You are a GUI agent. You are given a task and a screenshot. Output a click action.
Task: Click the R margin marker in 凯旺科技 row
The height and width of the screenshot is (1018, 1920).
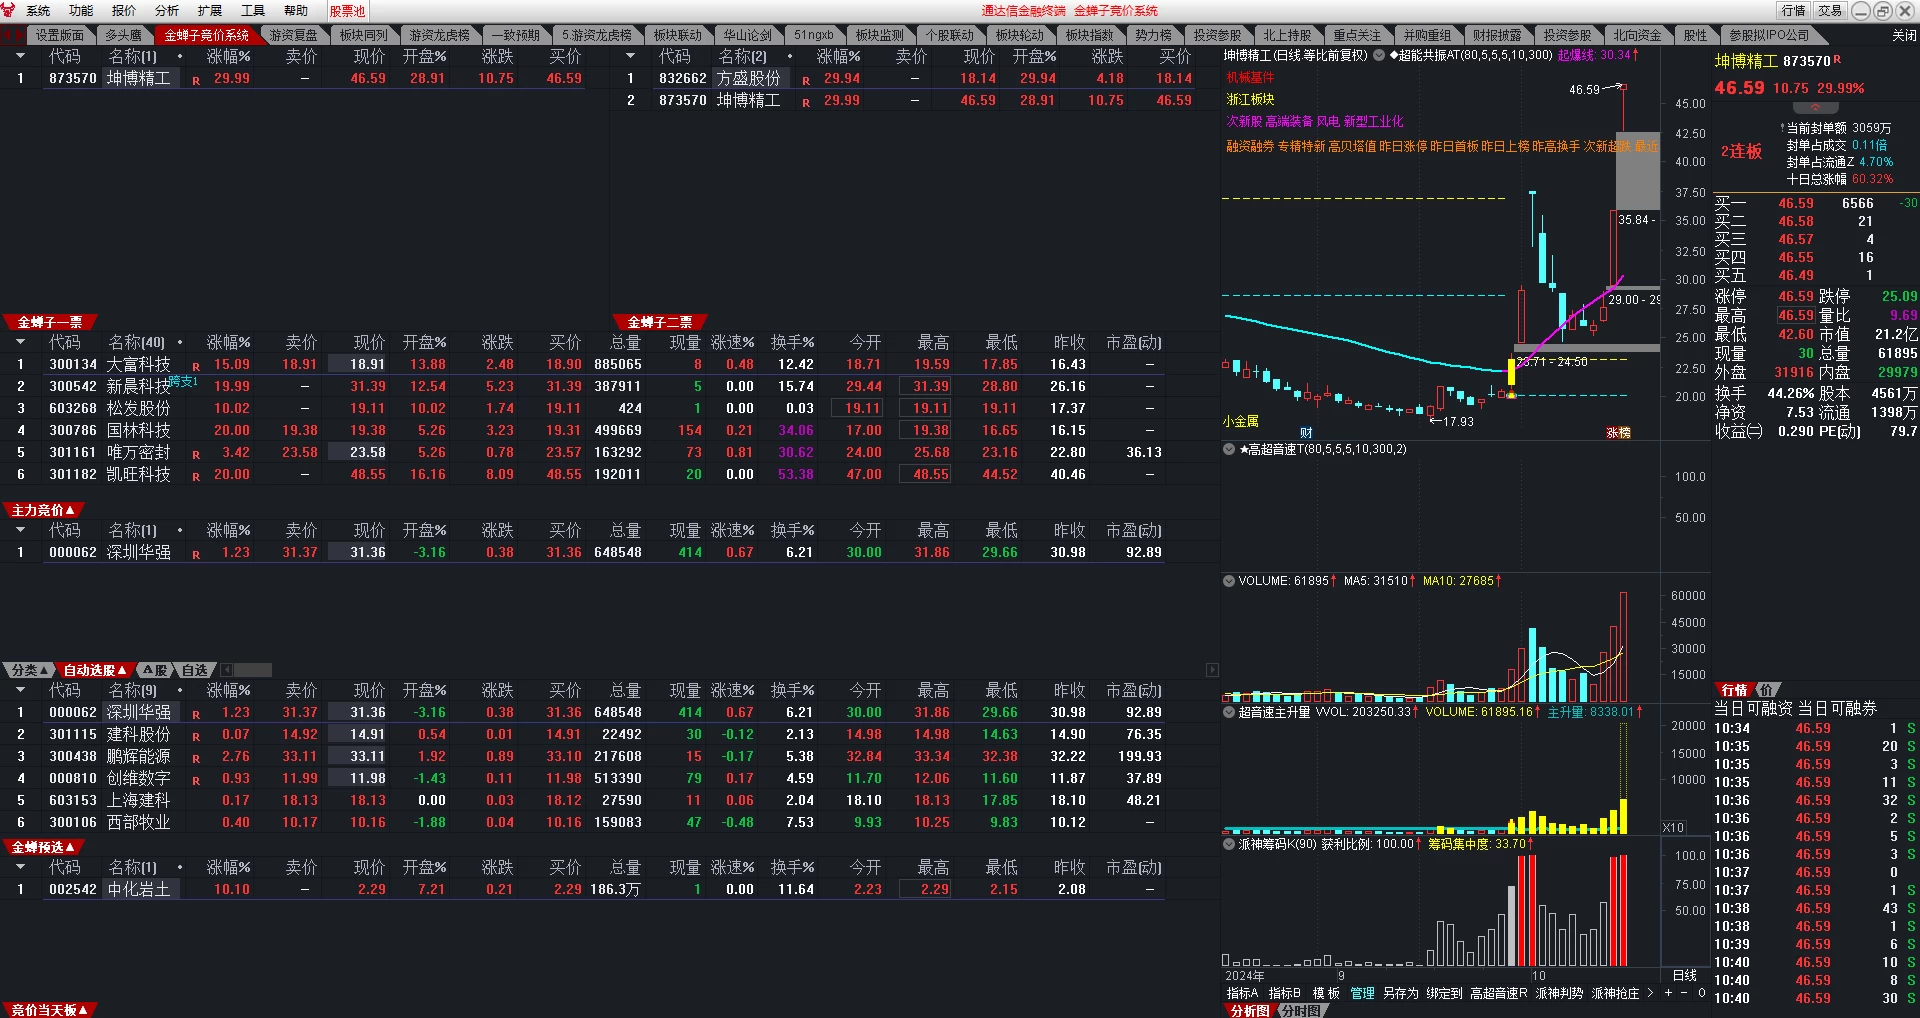click(196, 476)
